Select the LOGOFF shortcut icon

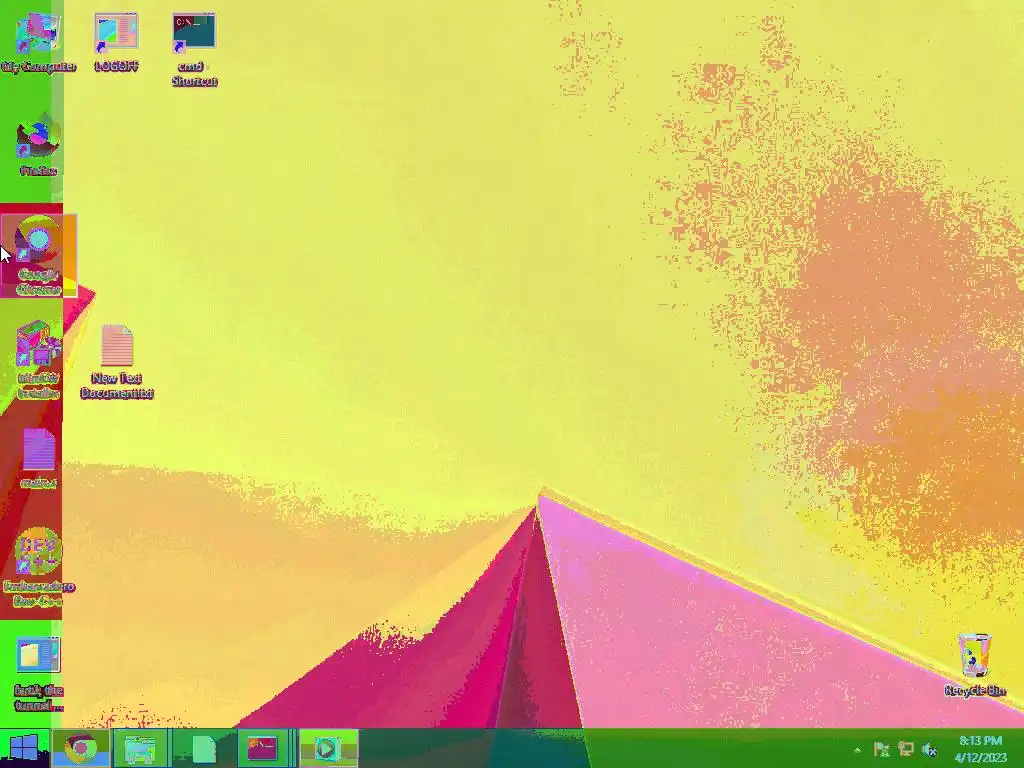pyautogui.click(x=116, y=42)
